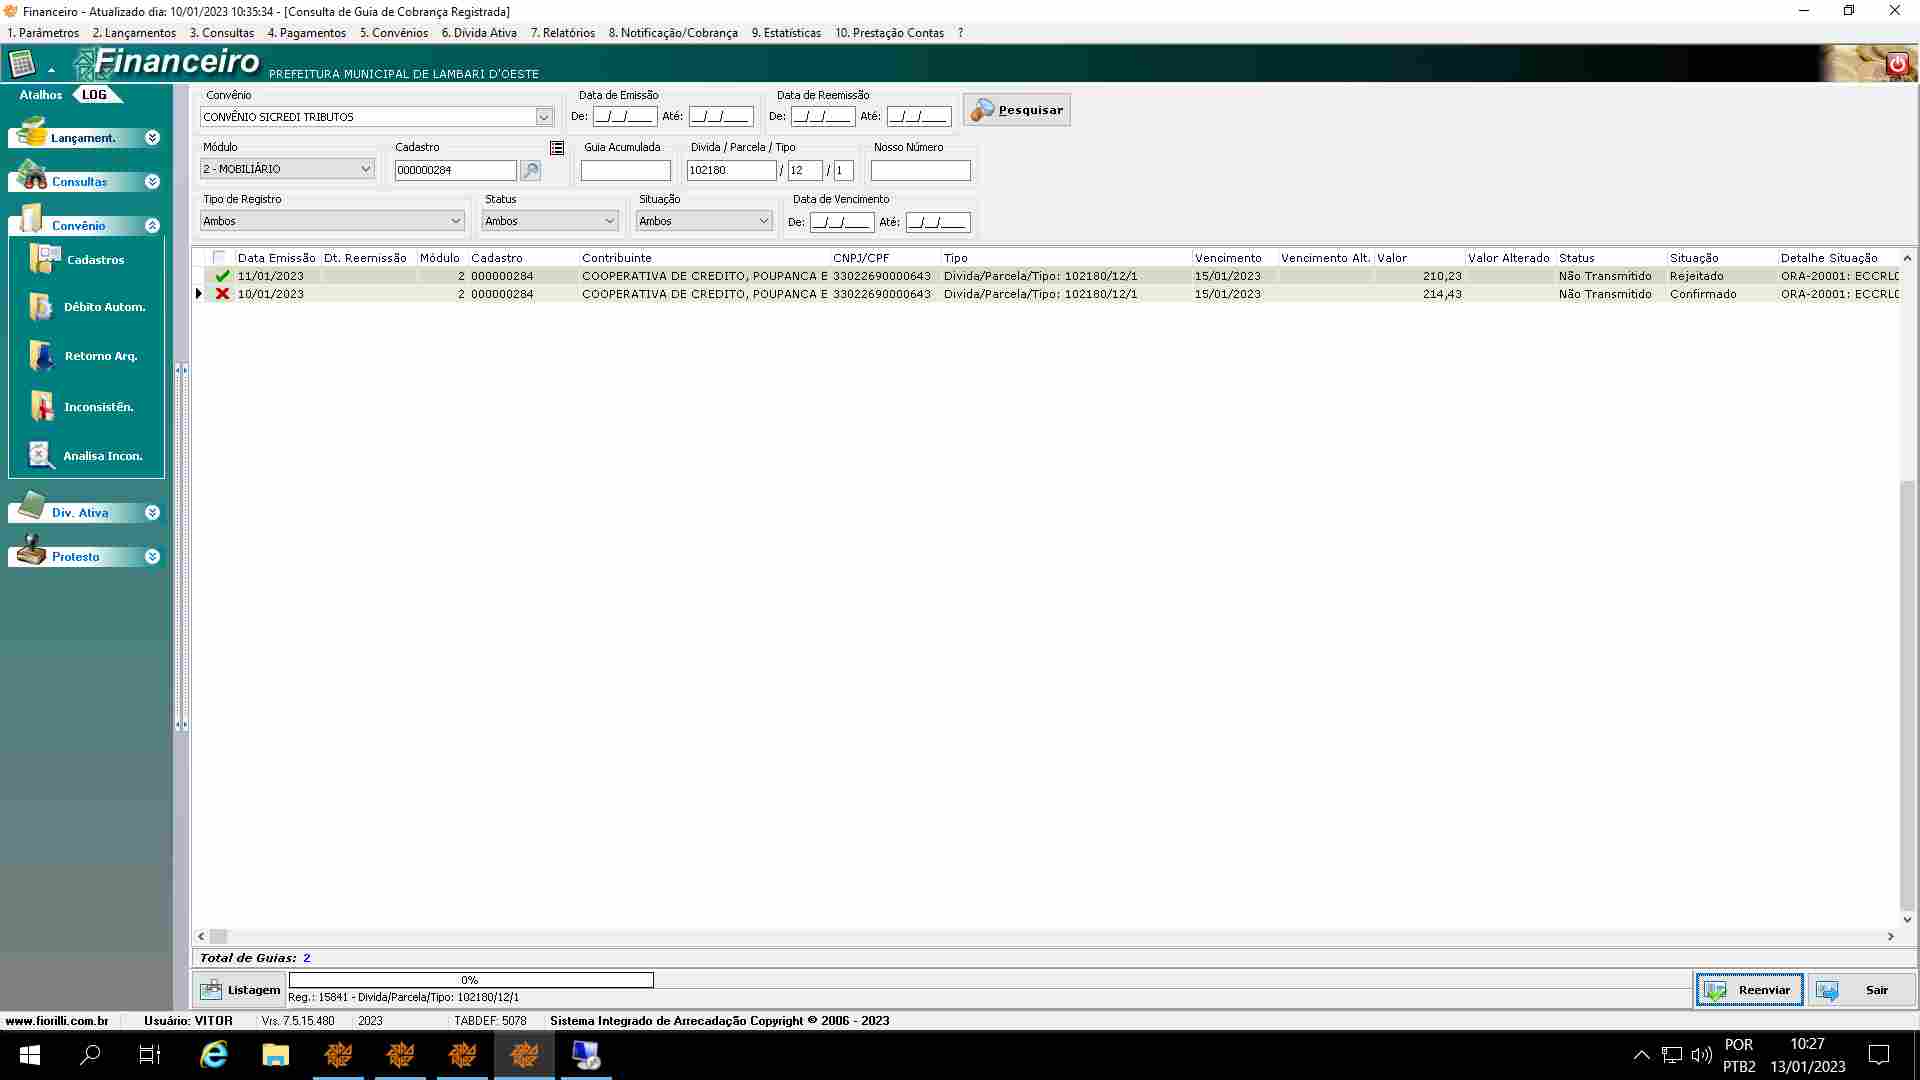This screenshot has height=1080, width=1920.
Task: Open the Cadastros sidebar icon
Action: 45,259
